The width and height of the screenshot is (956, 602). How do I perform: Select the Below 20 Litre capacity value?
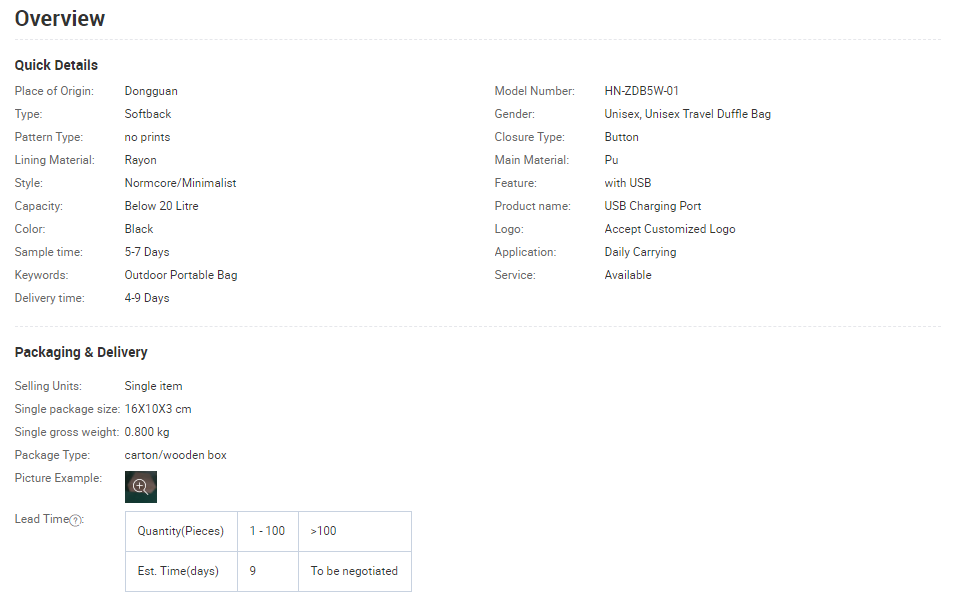[x=161, y=206]
